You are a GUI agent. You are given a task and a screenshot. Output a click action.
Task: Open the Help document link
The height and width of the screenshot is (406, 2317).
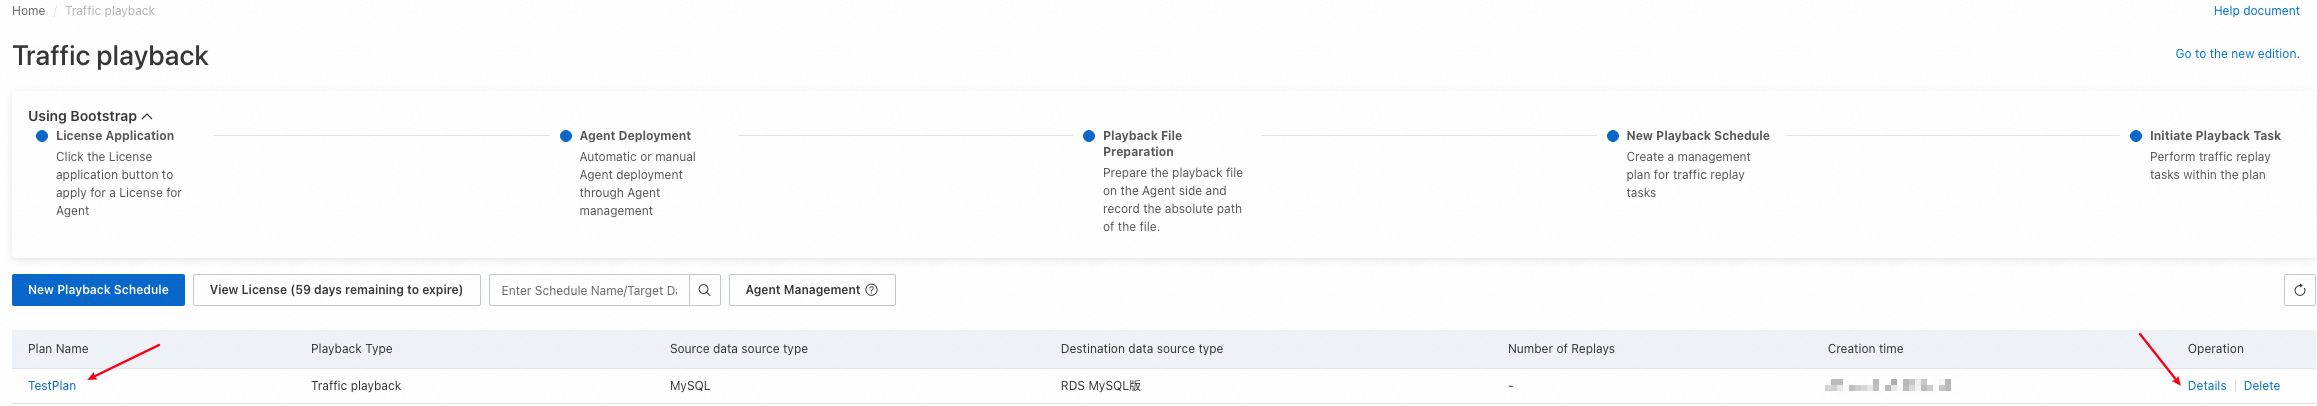(2256, 11)
